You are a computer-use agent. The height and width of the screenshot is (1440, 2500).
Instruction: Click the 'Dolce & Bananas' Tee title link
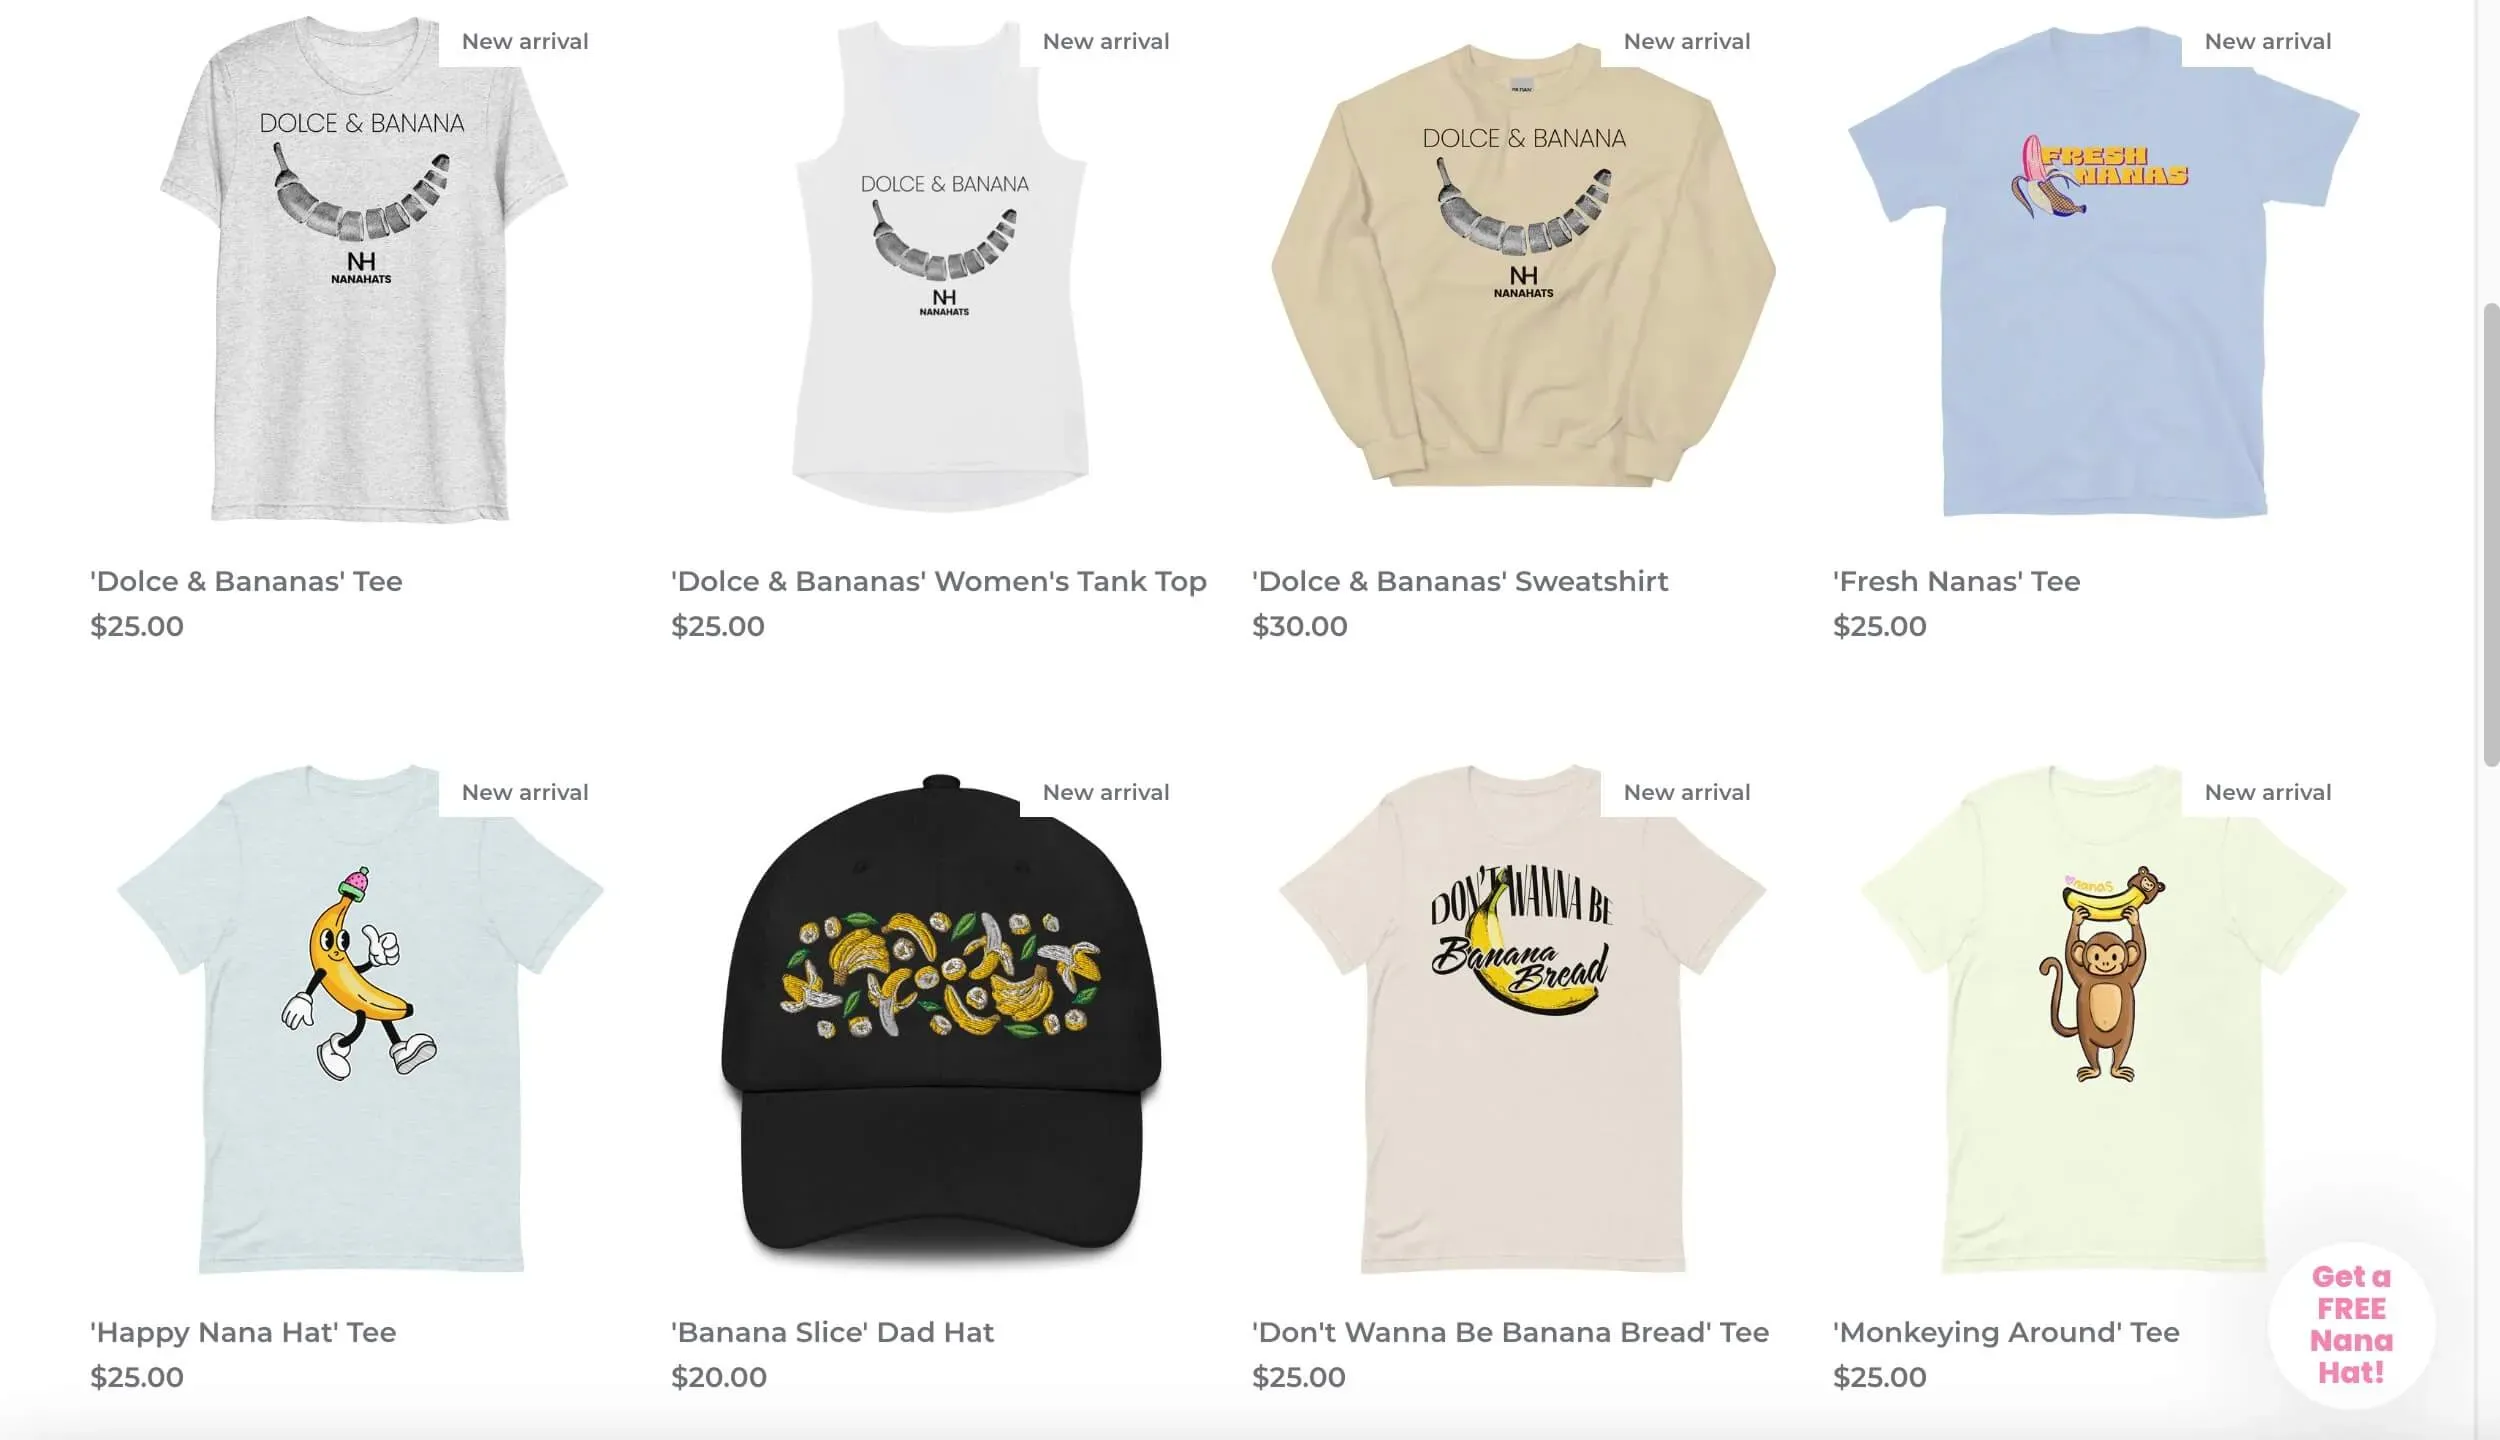coord(246,581)
